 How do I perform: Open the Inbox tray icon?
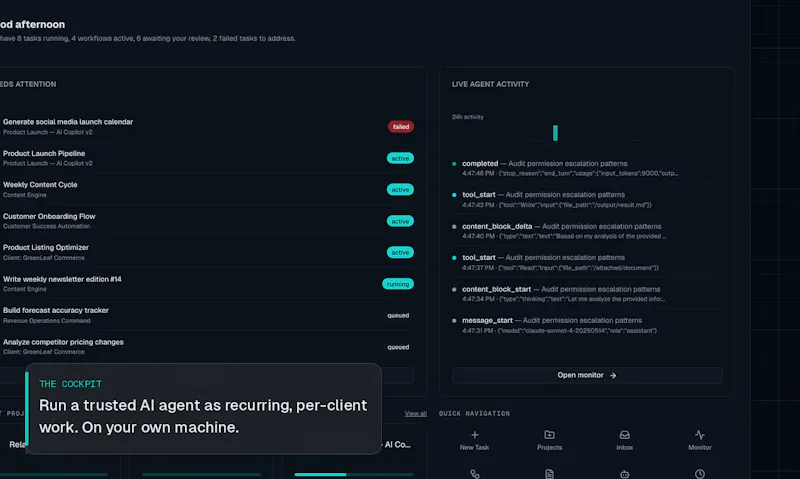click(x=624, y=435)
